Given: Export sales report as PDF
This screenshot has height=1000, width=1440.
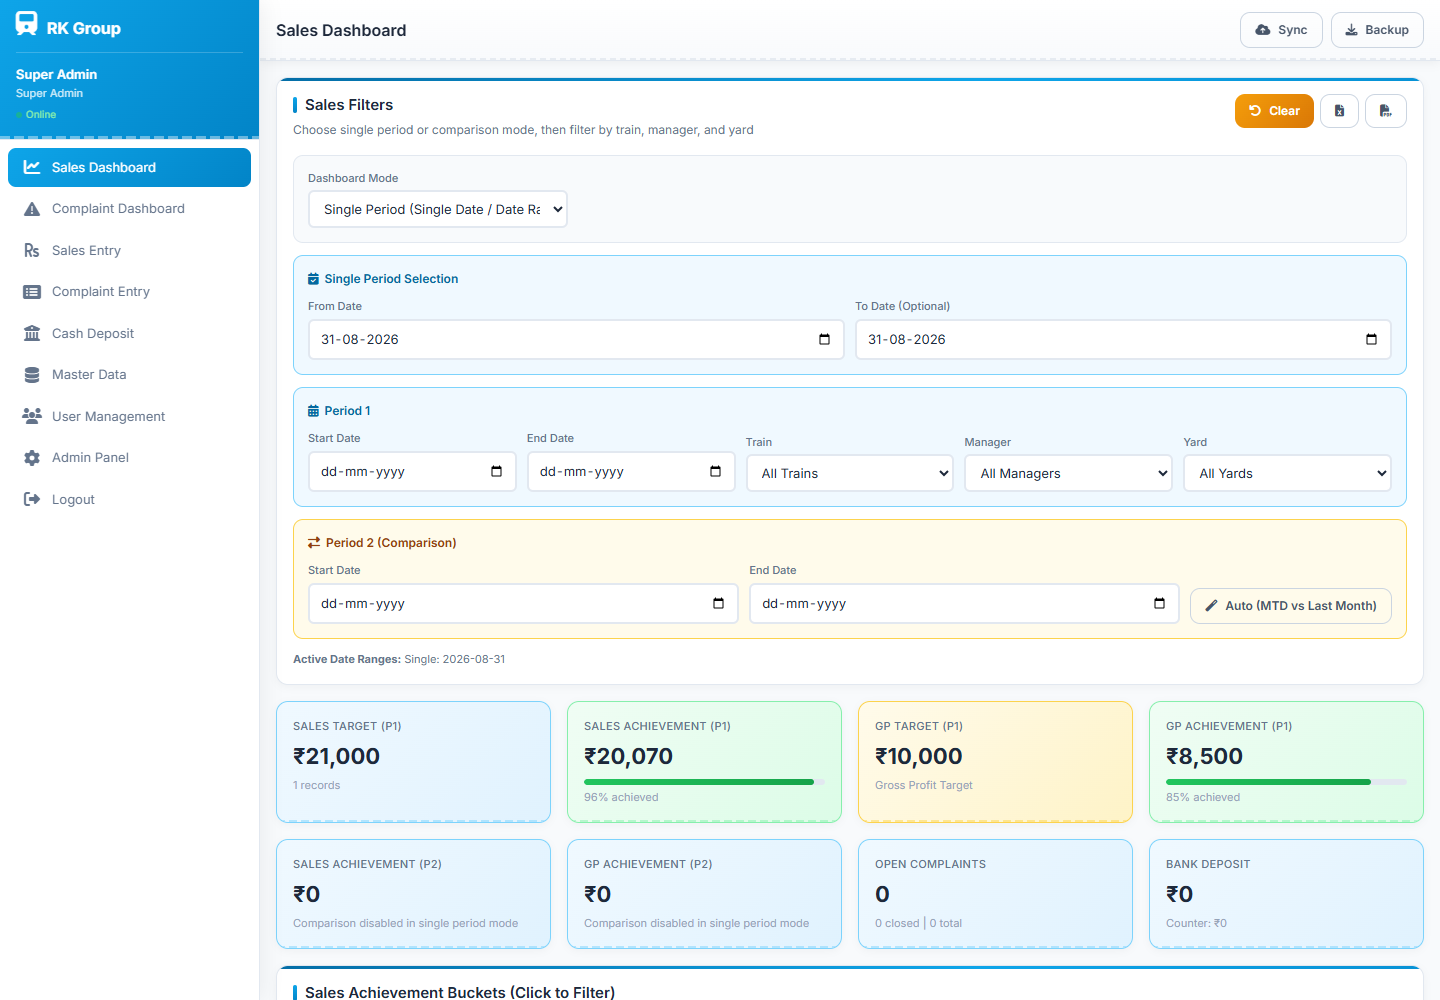Looking at the screenshot, I should 1385,111.
